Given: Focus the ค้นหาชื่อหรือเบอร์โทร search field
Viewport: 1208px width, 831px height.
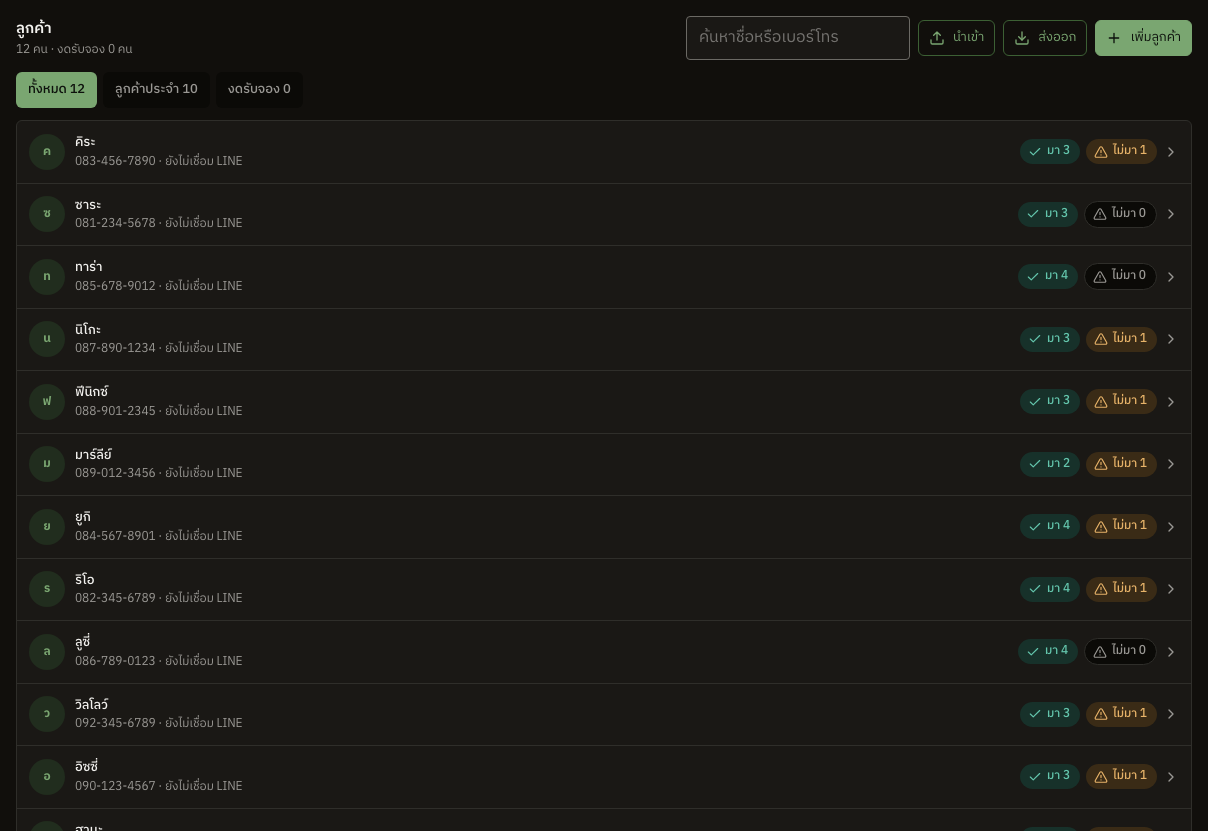Looking at the screenshot, I should coord(798,38).
